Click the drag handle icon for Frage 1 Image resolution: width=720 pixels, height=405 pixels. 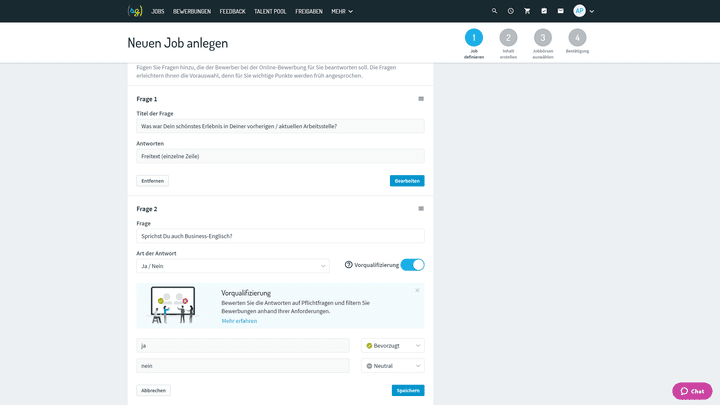421,99
